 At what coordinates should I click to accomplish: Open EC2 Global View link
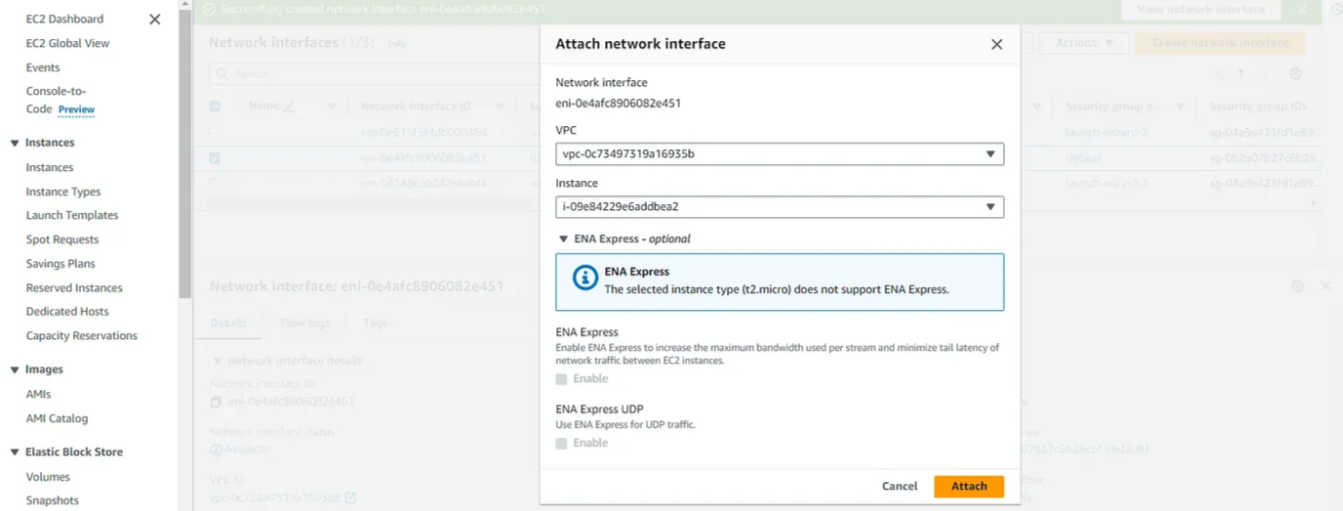[x=68, y=43]
